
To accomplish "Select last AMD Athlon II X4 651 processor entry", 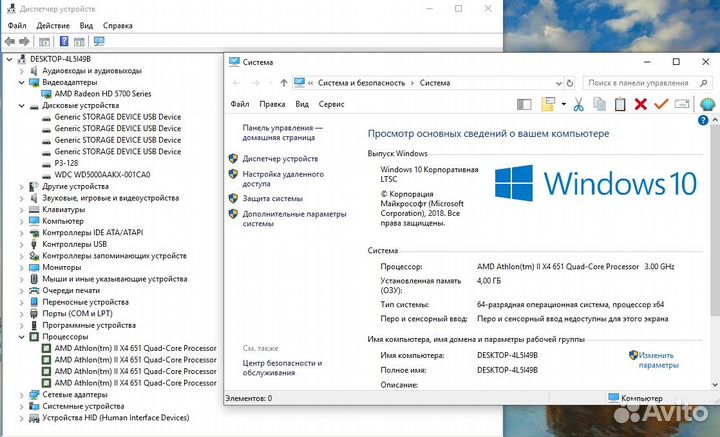I will pos(135,383).
